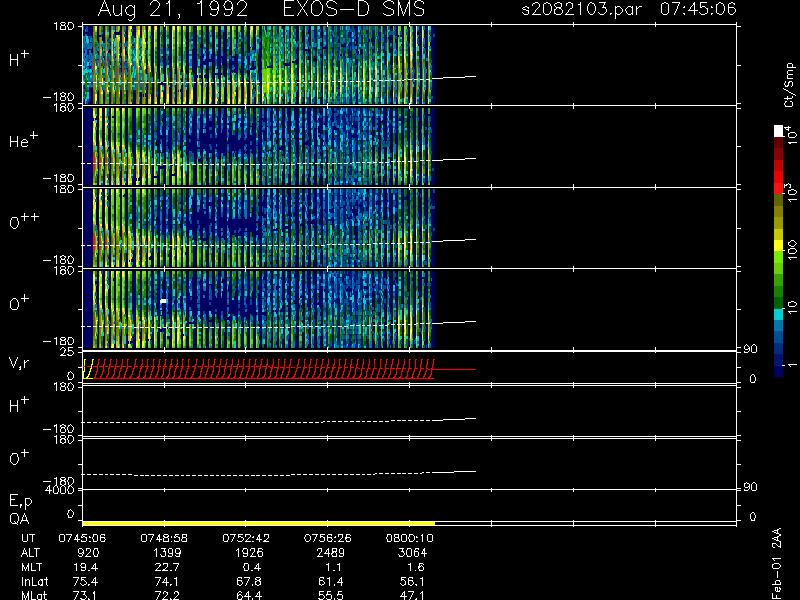Click the UT value '0748:58'
The width and height of the screenshot is (800, 600).
(164, 538)
